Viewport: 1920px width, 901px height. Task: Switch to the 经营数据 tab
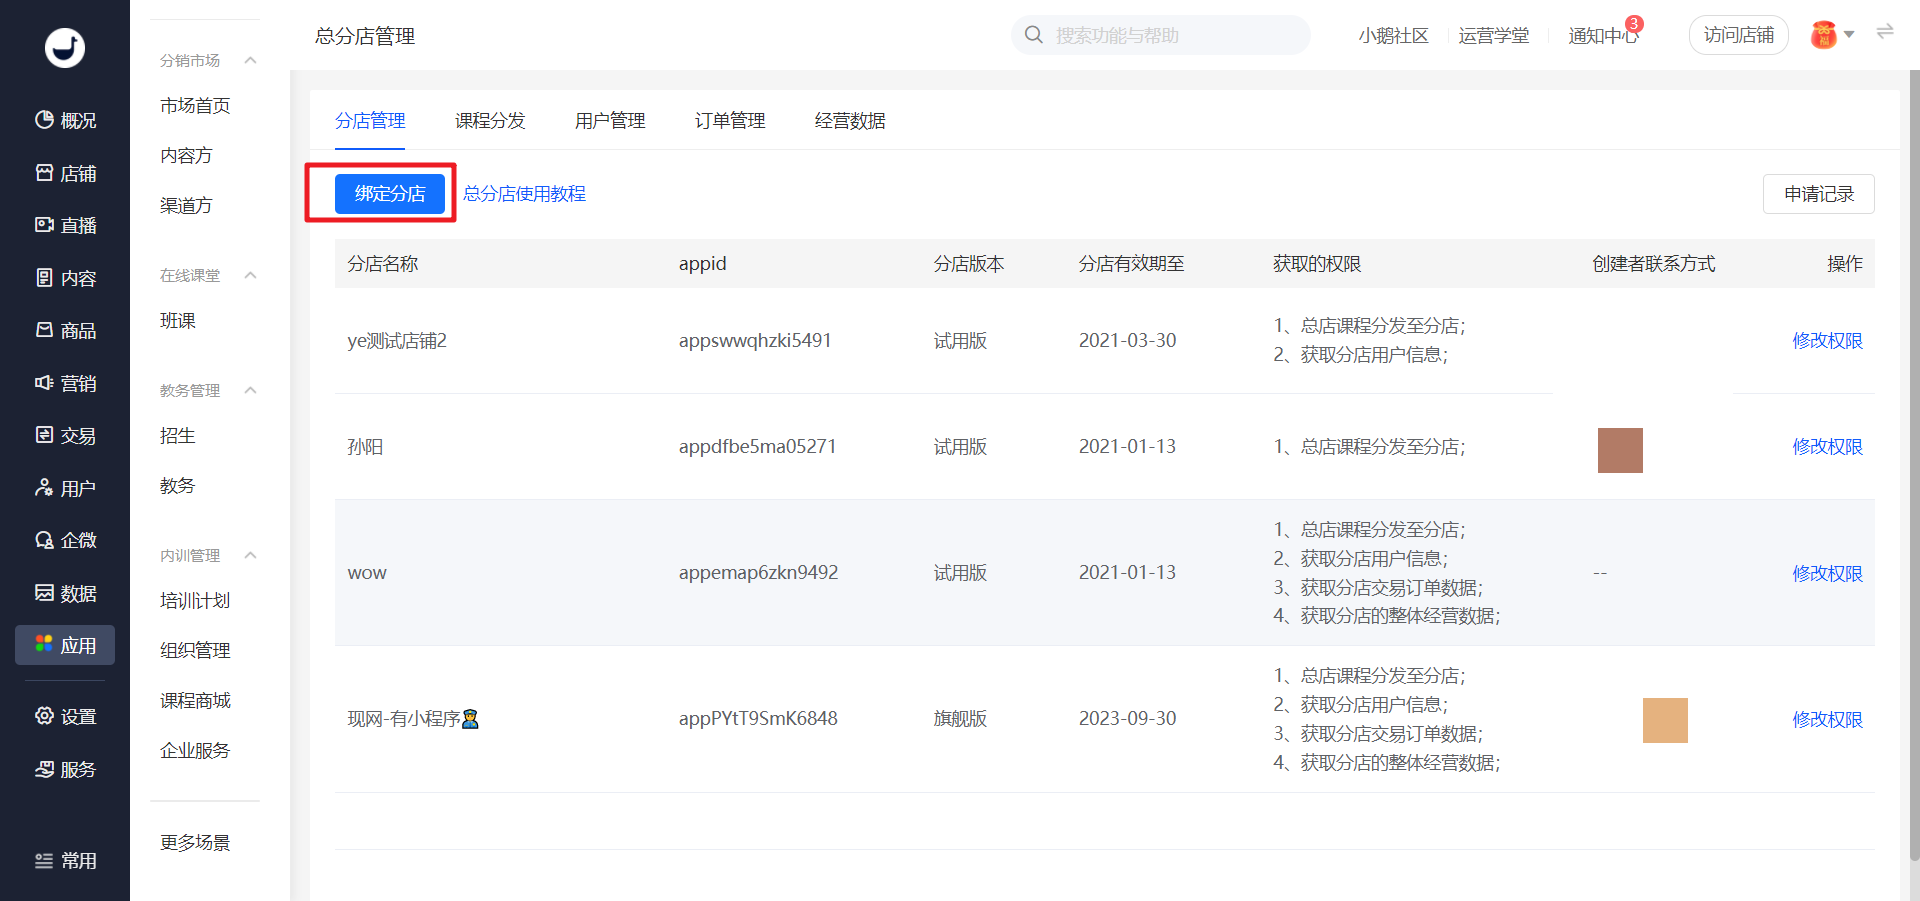coord(850,121)
